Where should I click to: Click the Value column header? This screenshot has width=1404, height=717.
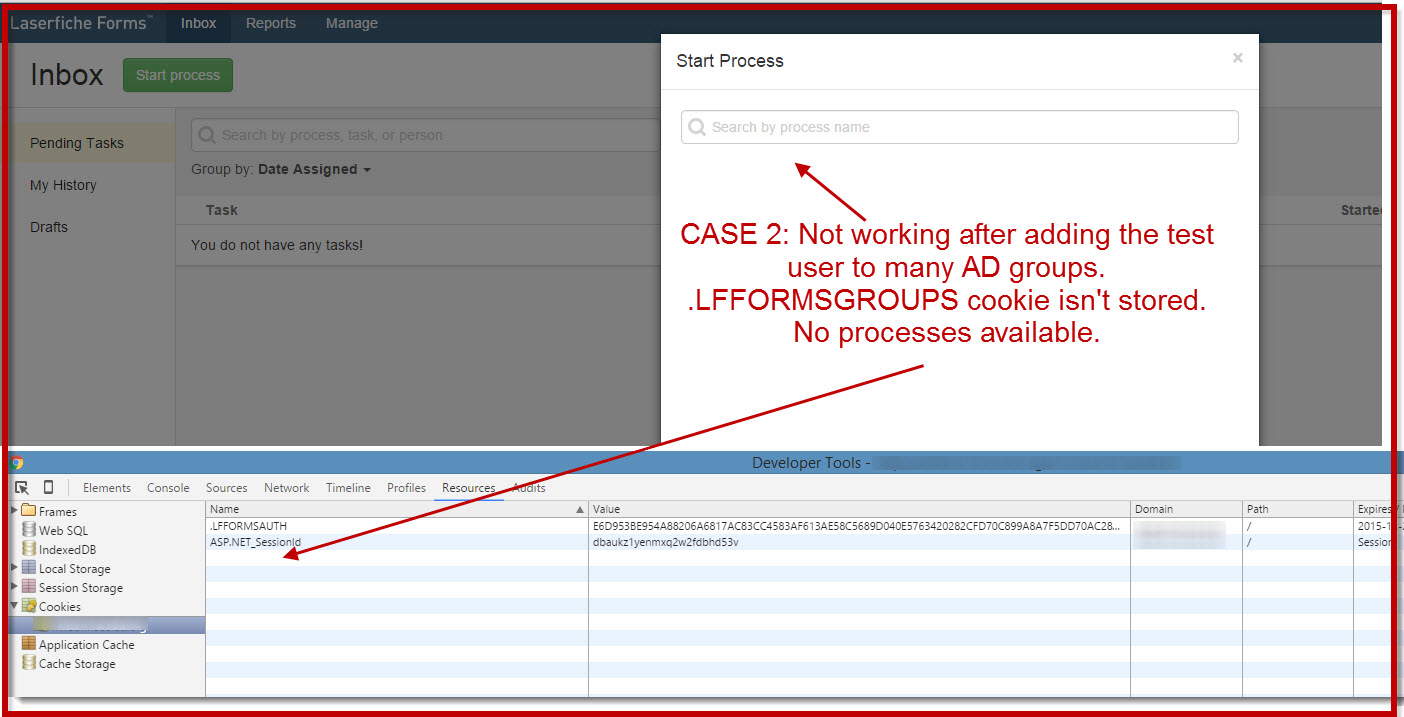pyautogui.click(x=859, y=509)
